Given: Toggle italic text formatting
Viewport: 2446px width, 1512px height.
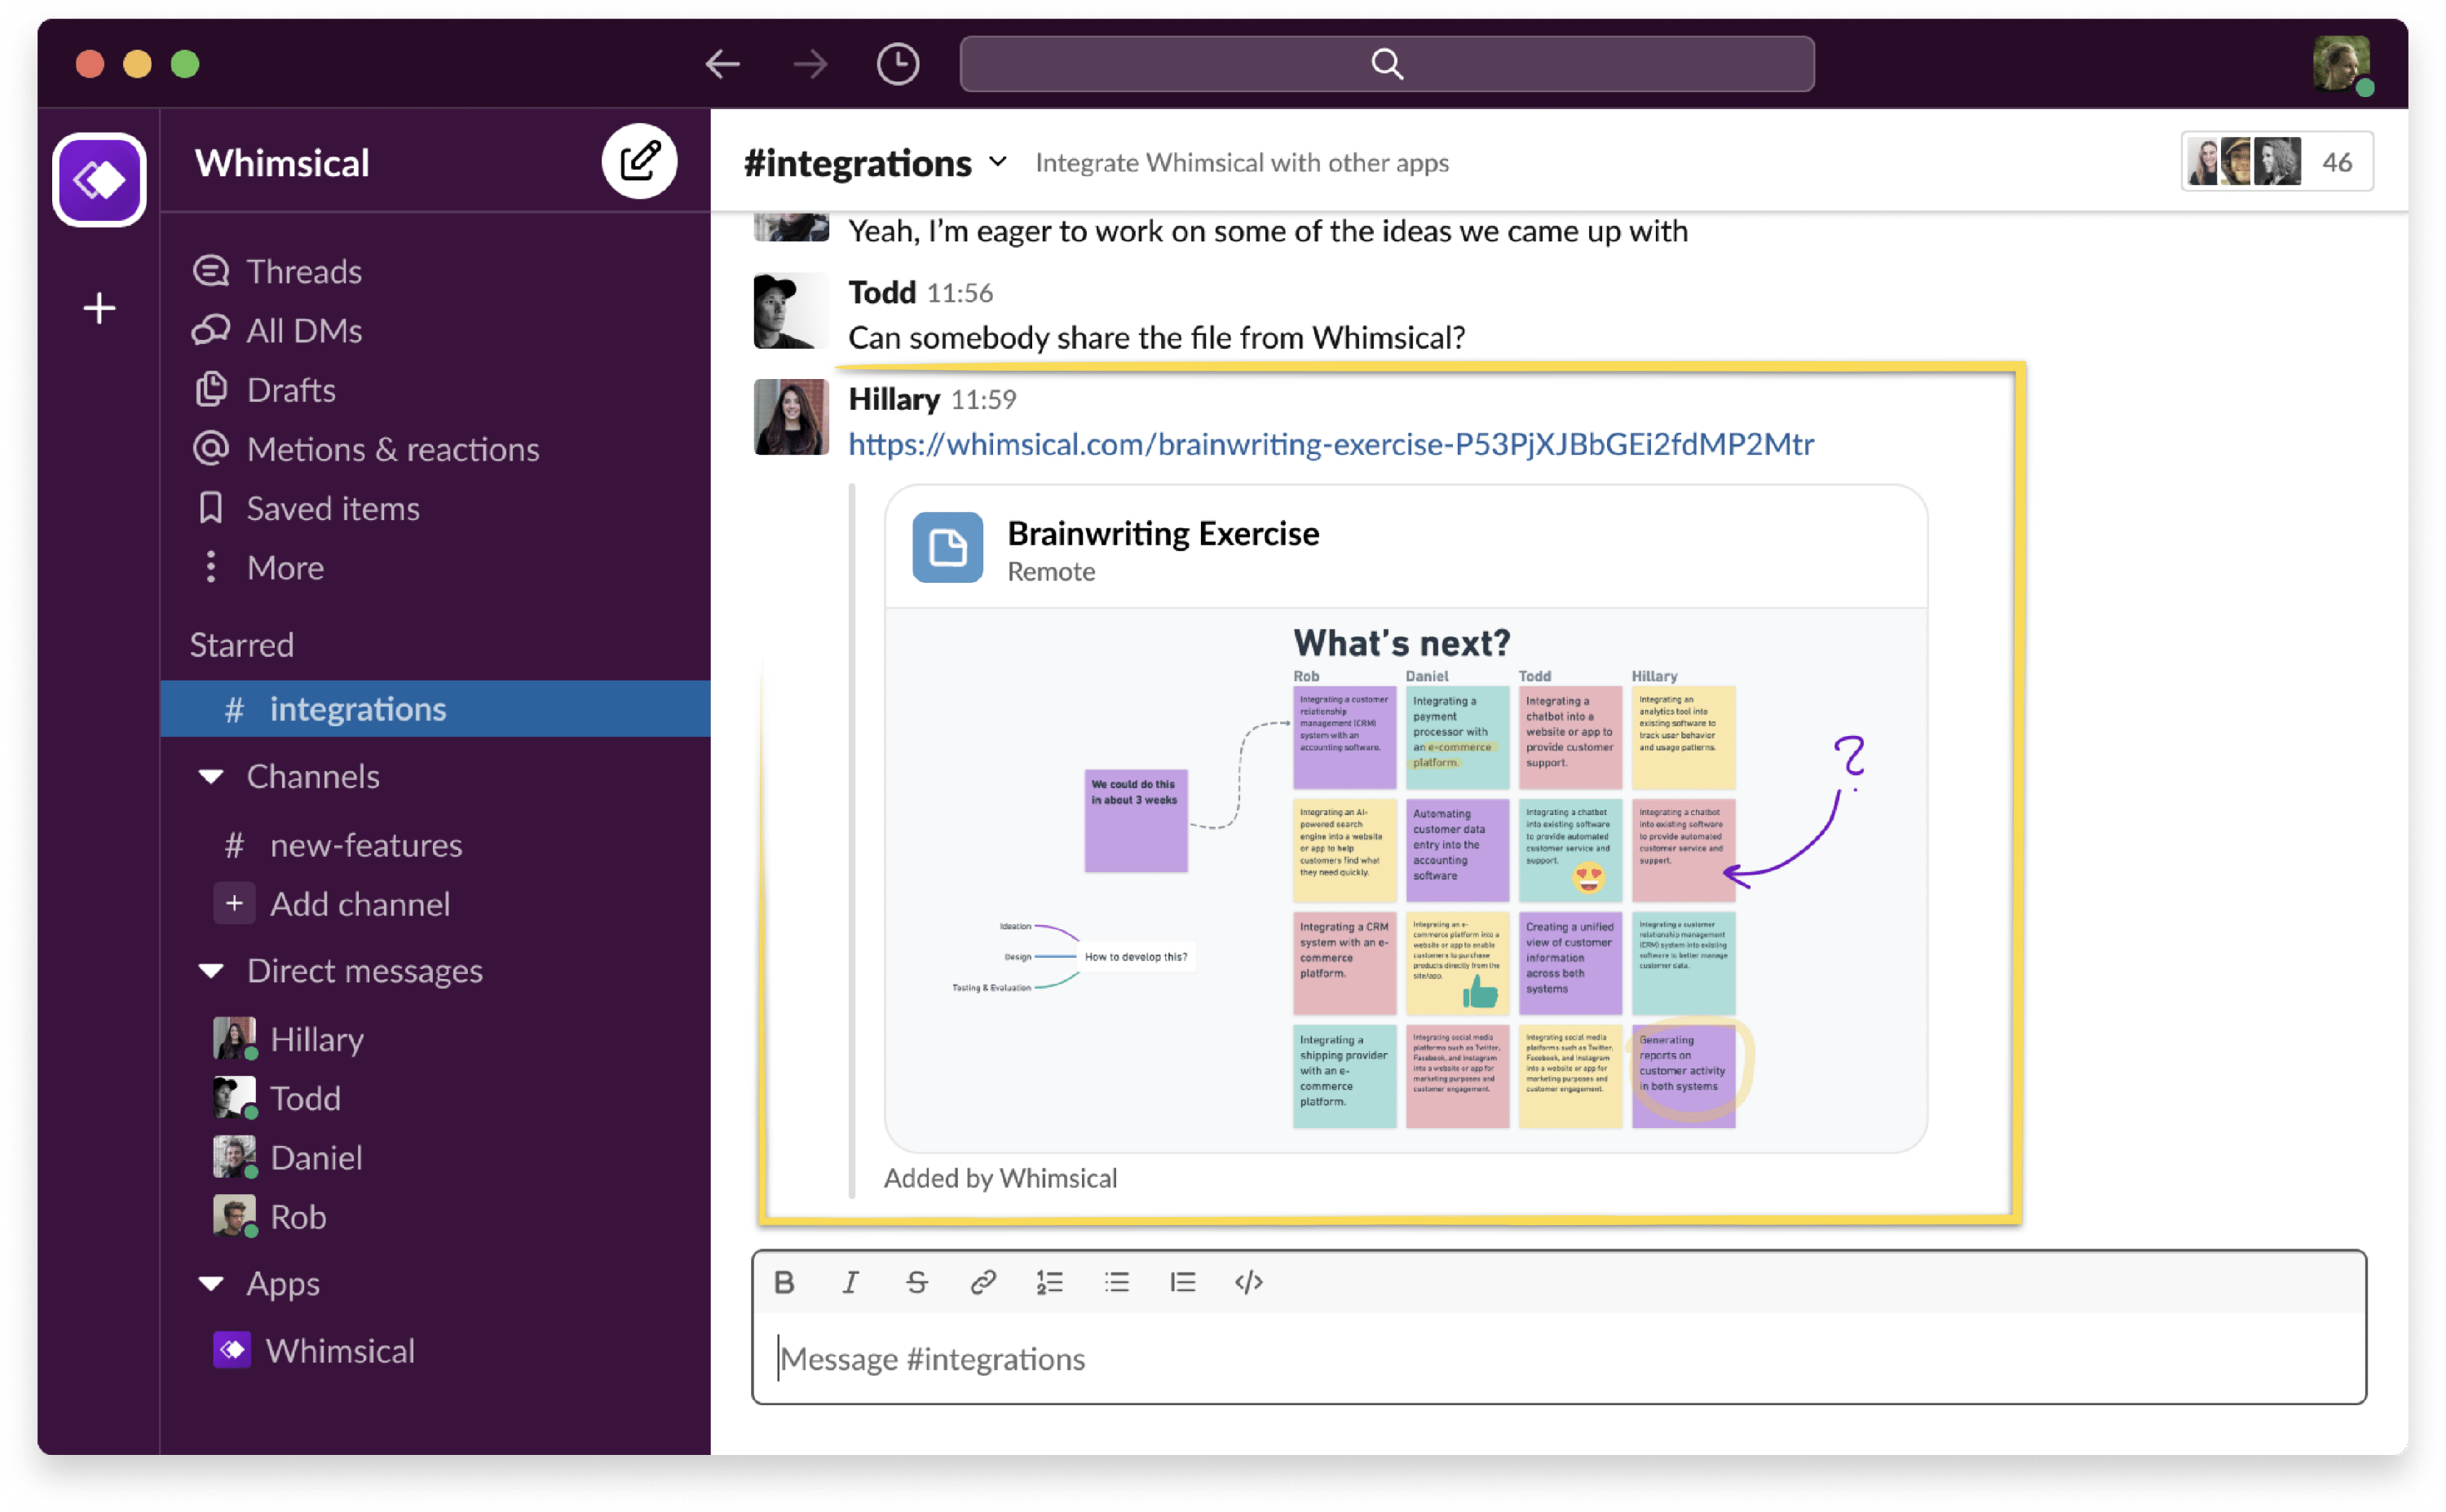Looking at the screenshot, I should pos(850,1282).
